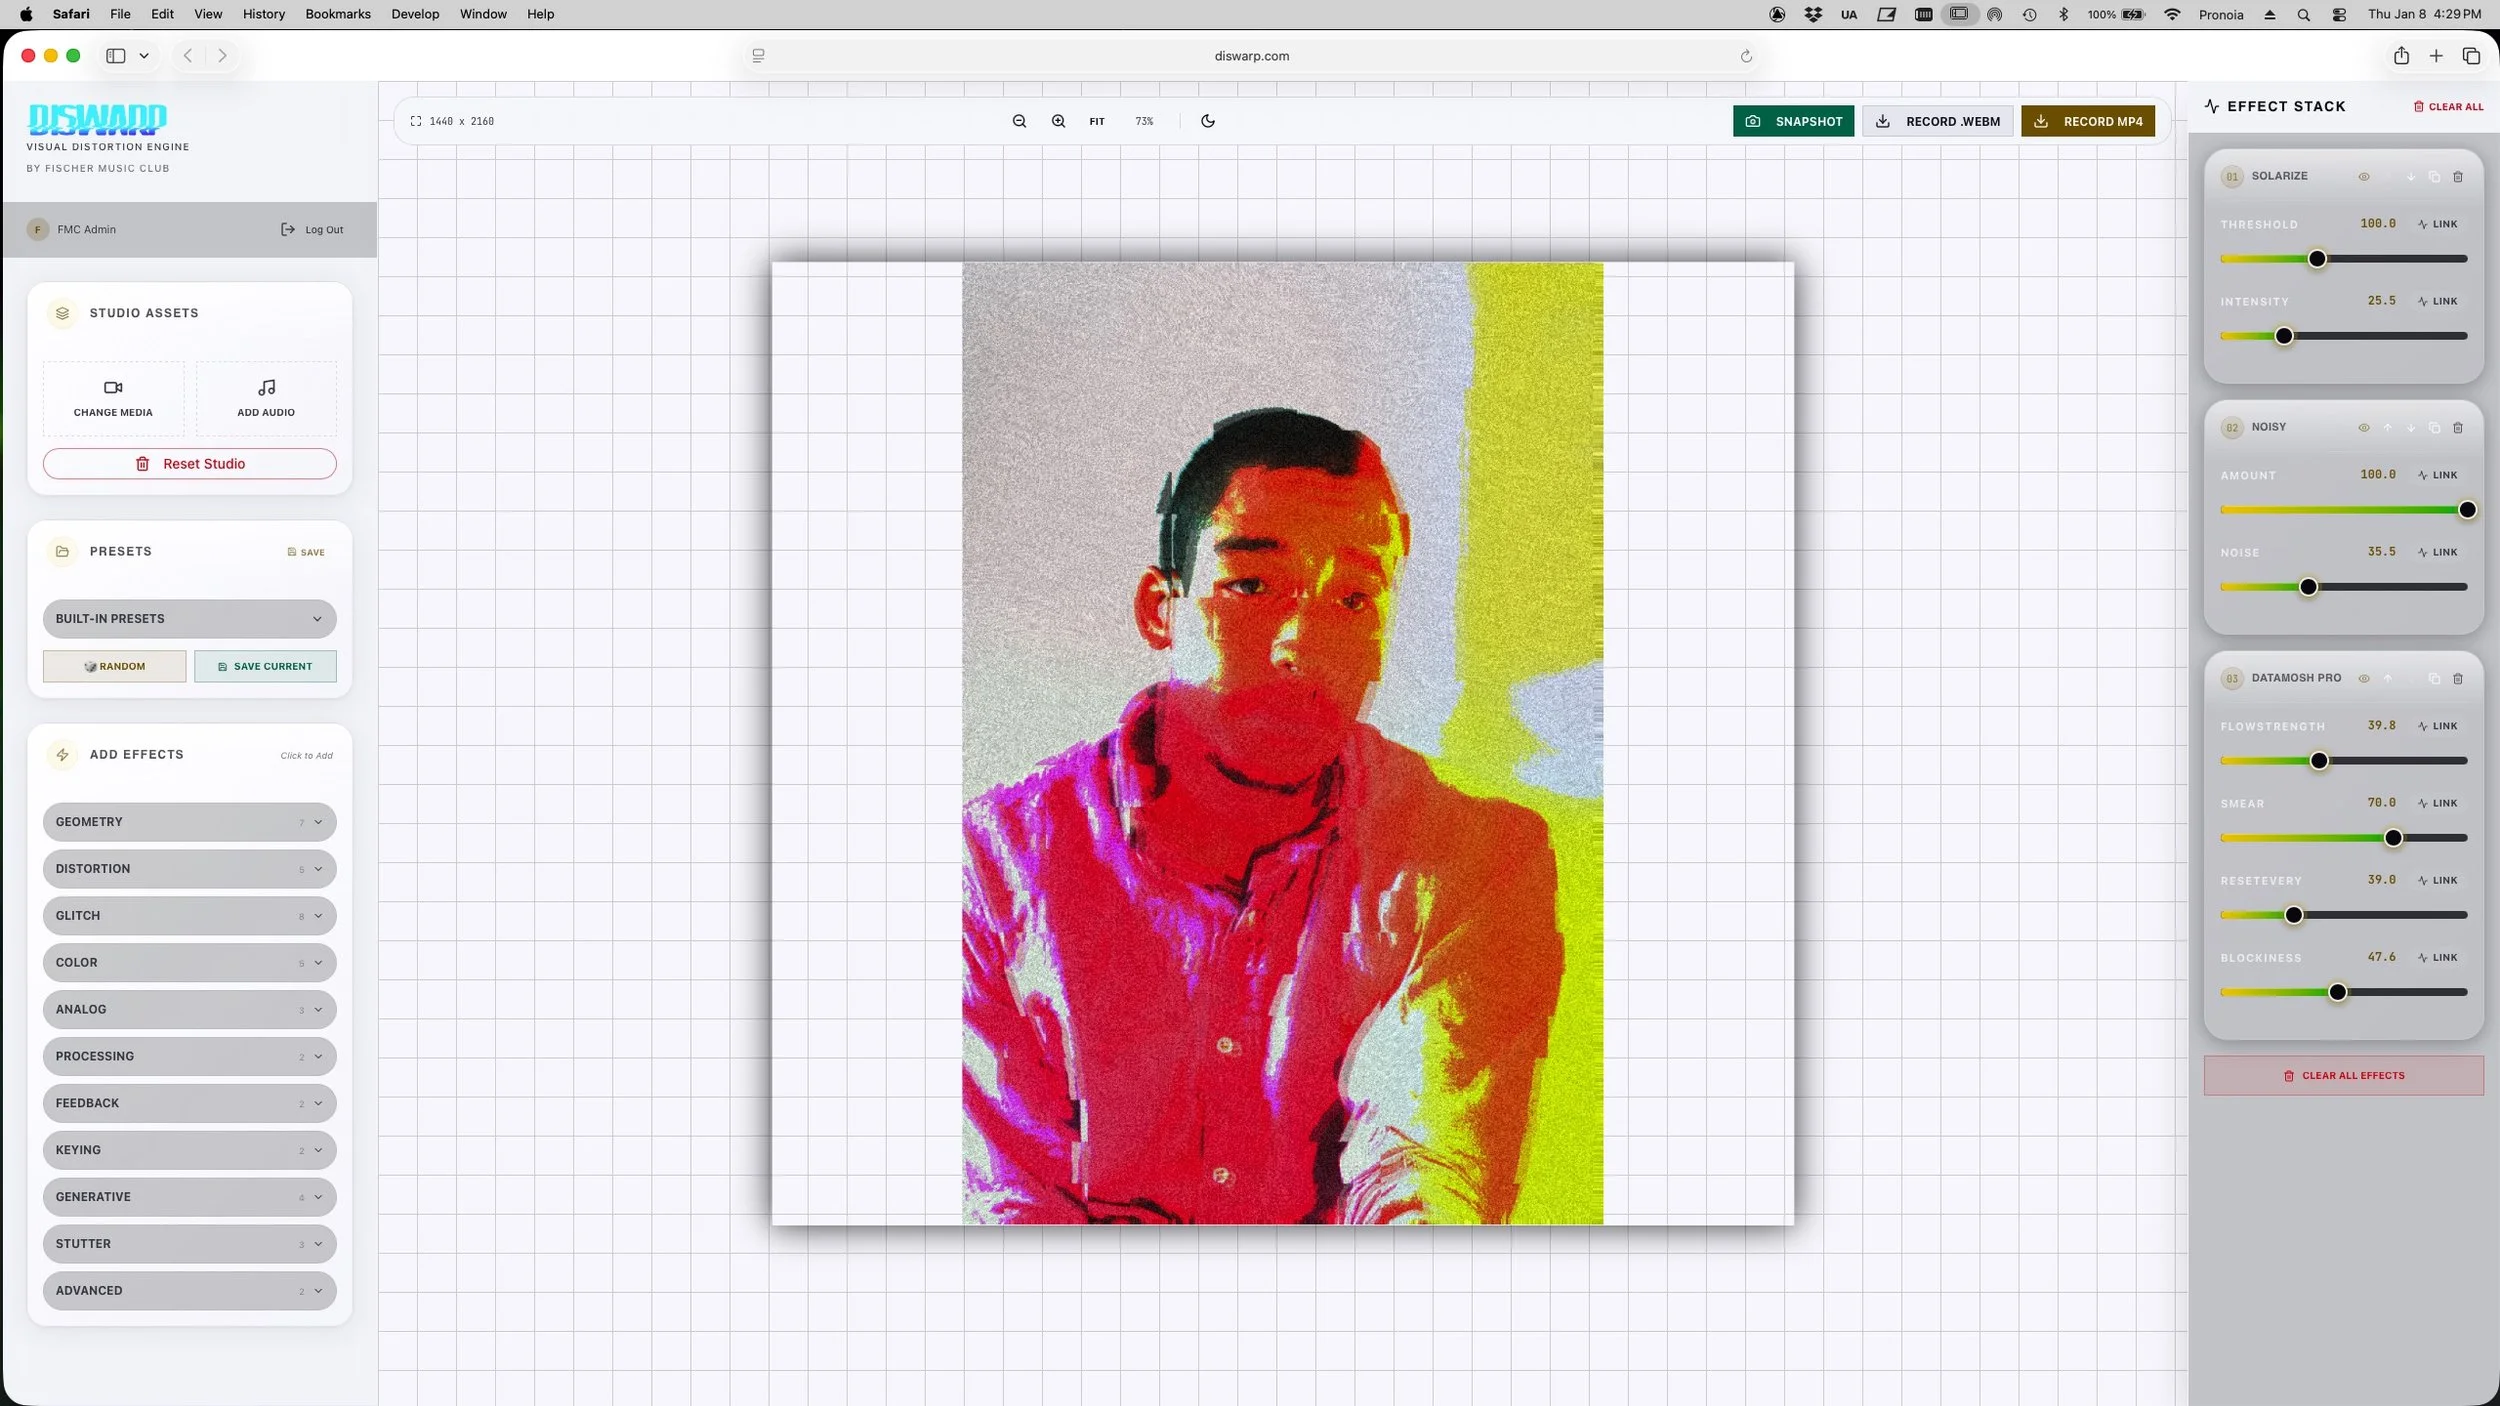Open the Develop menu in menu bar
The image size is (2500, 1406).
tap(415, 14)
